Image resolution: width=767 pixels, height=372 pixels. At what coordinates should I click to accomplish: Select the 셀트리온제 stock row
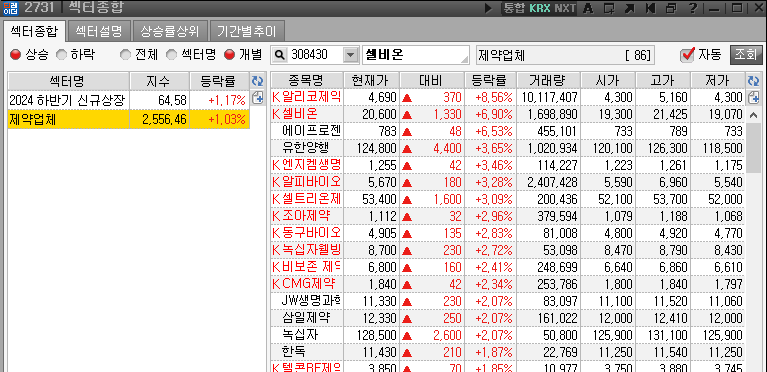(x=508, y=199)
